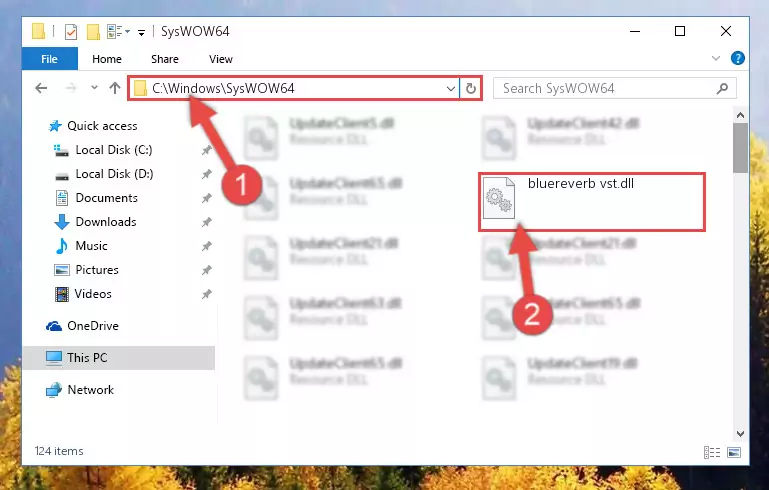Switch to Details view via status bar icon

pos(712,452)
